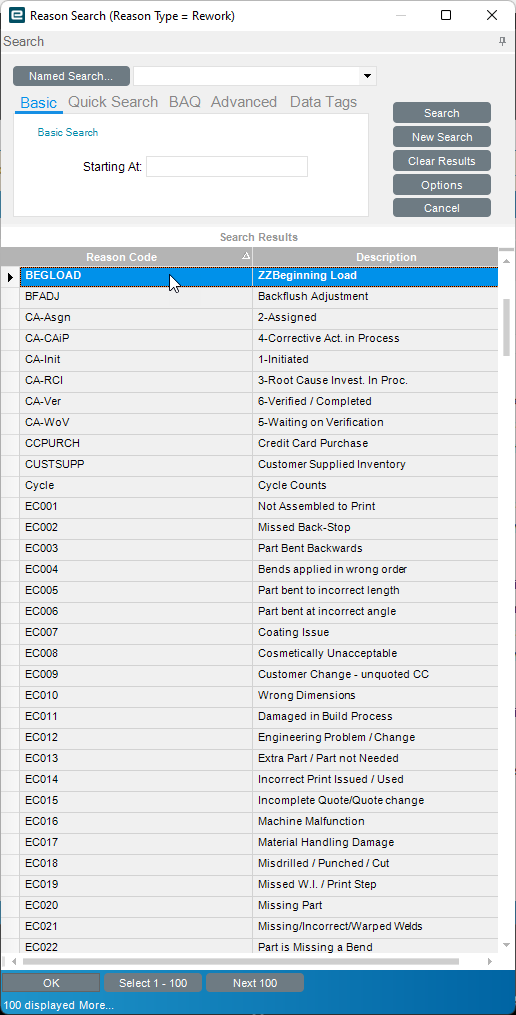
Task: Click the Epicor app icon in title bar
Action: click(x=17, y=16)
